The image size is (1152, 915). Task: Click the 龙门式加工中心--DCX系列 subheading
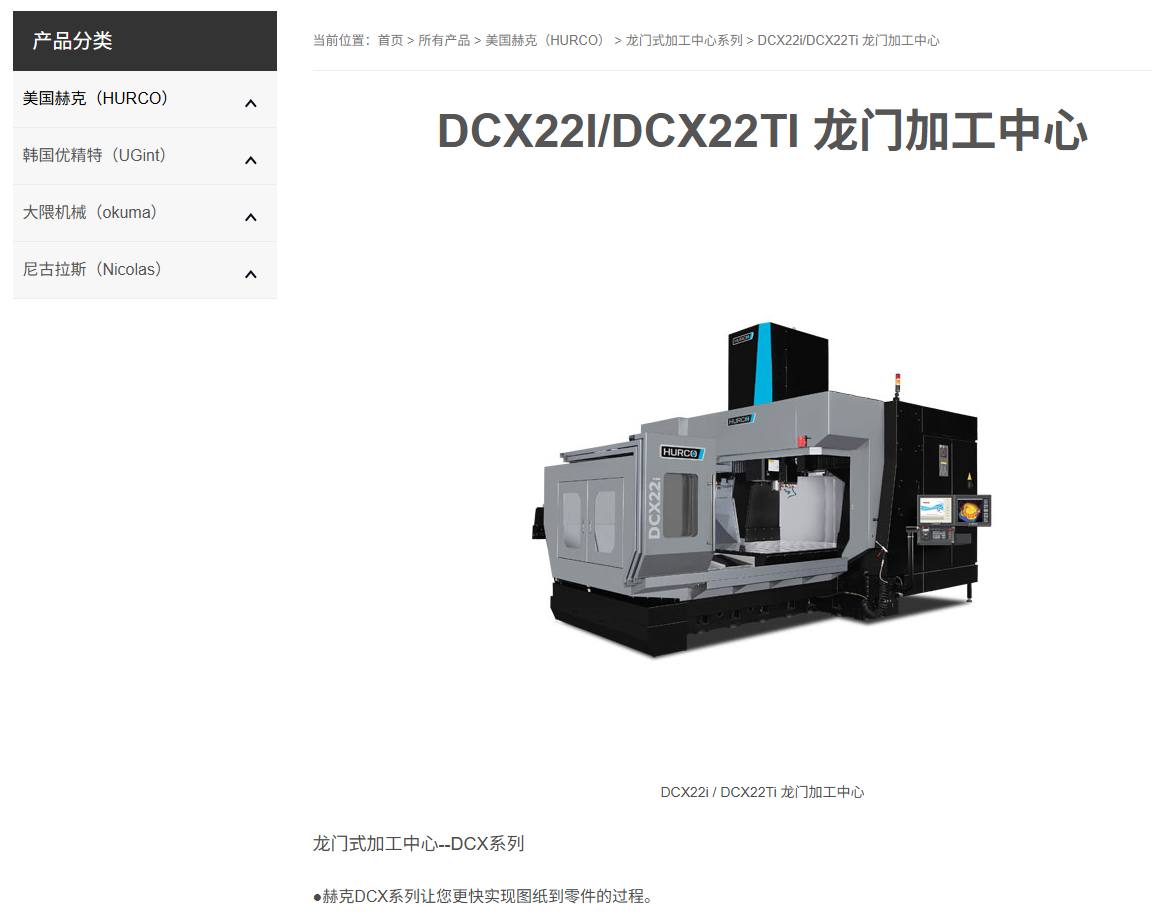[x=419, y=844]
